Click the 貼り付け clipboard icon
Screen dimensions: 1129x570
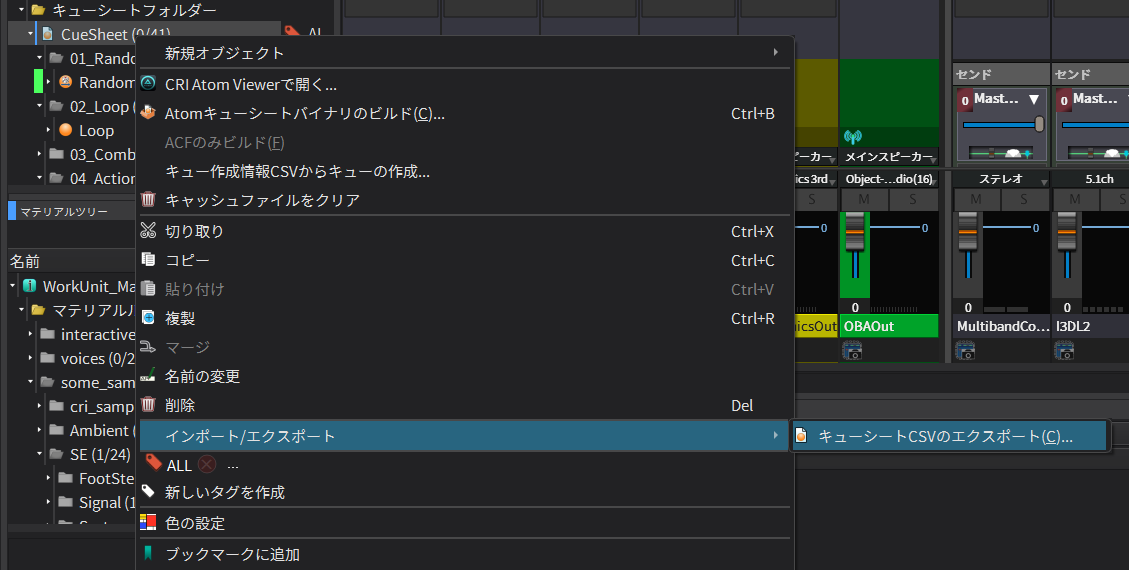pyautogui.click(x=148, y=289)
